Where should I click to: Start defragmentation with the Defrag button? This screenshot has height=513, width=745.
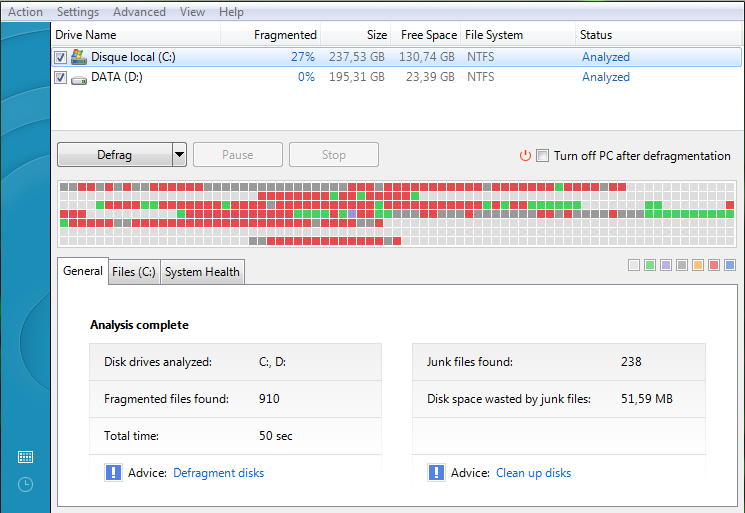[x=115, y=155]
